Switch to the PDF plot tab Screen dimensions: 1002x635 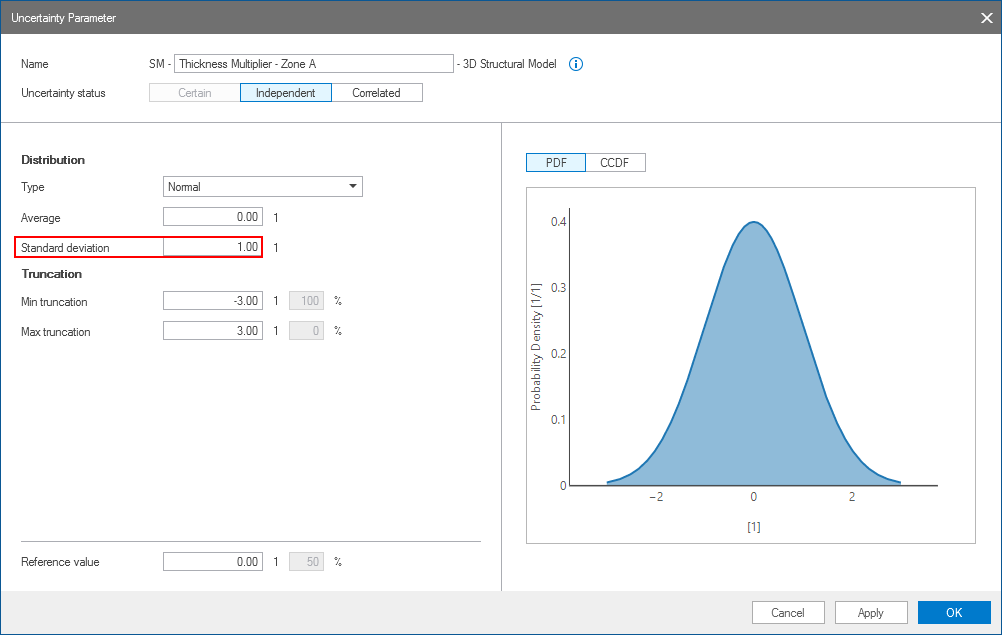556,163
